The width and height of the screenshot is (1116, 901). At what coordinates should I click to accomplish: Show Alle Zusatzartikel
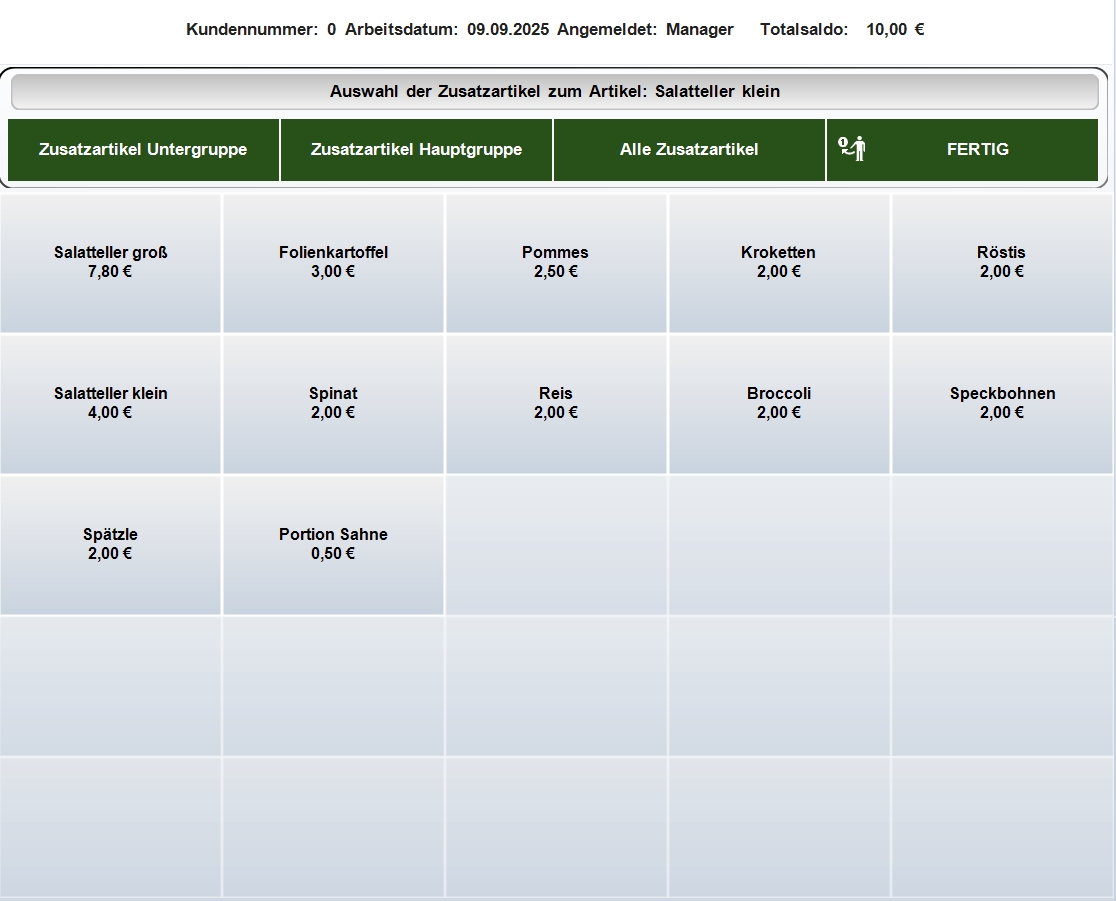689,149
